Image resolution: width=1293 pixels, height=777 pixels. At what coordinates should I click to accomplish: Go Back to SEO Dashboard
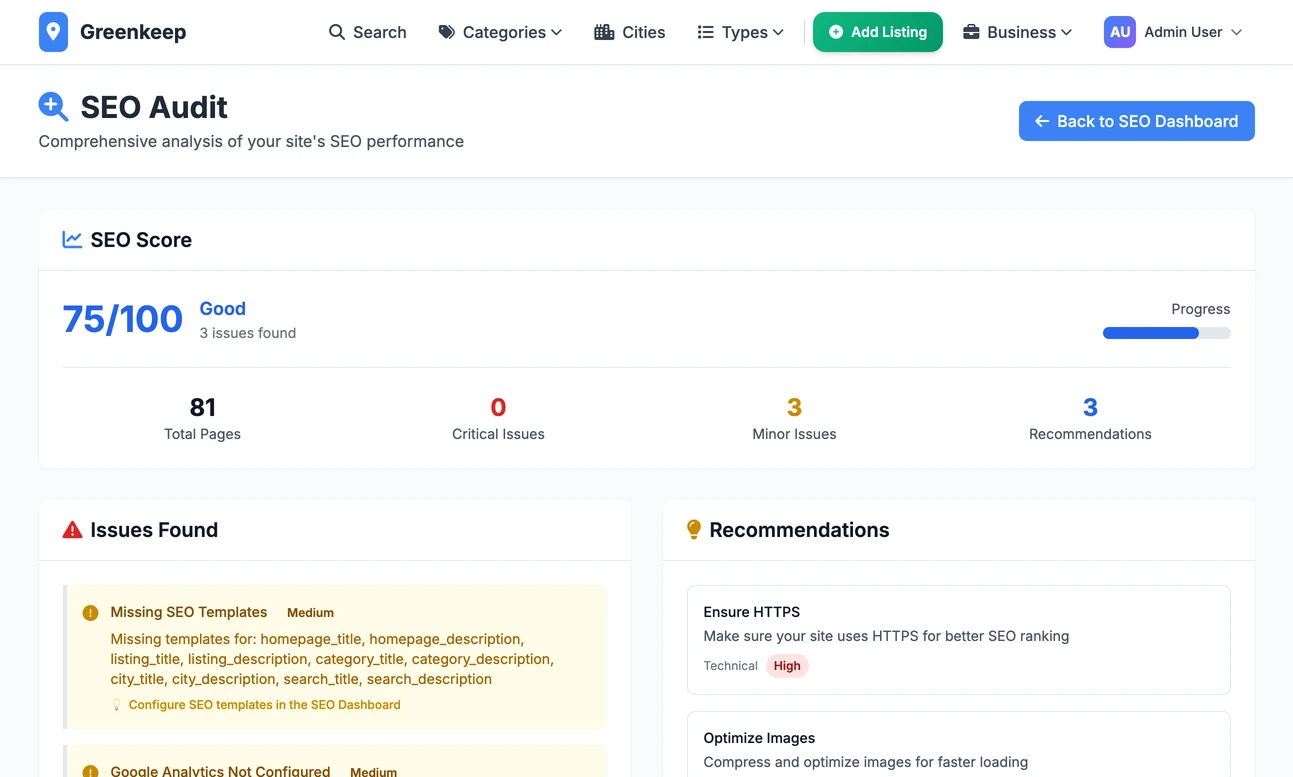1137,121
